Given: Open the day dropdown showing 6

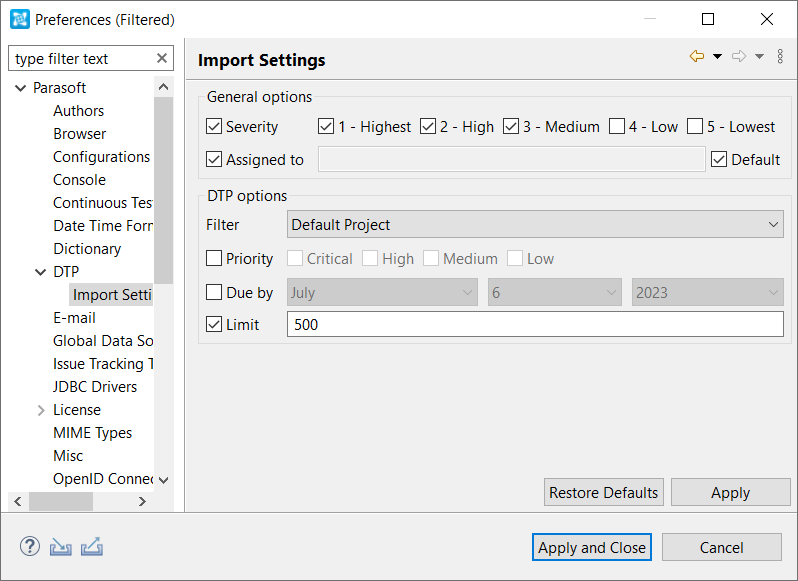Looking at the screenshot, I should coord(555,293).
